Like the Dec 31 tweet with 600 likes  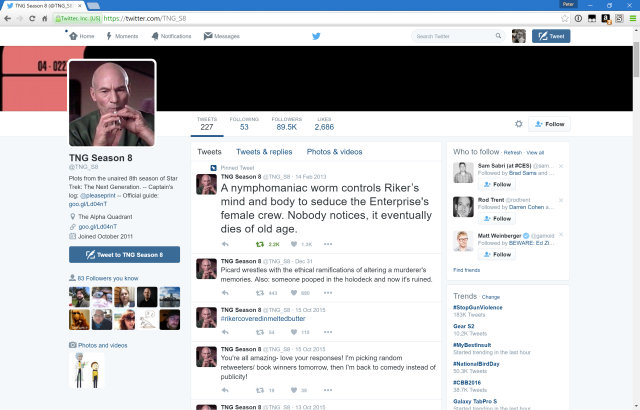[x=300, y=293]
